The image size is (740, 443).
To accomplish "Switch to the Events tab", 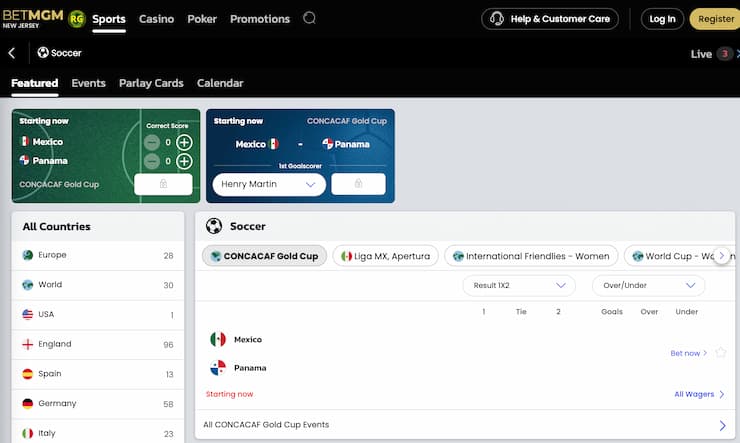I will [x=89, y=84].
